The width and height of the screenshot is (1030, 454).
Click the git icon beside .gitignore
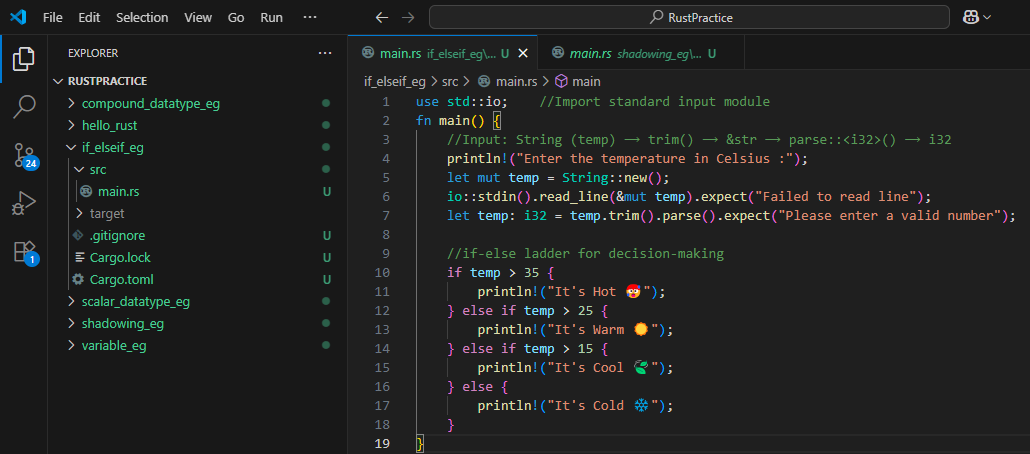[79, 235]
